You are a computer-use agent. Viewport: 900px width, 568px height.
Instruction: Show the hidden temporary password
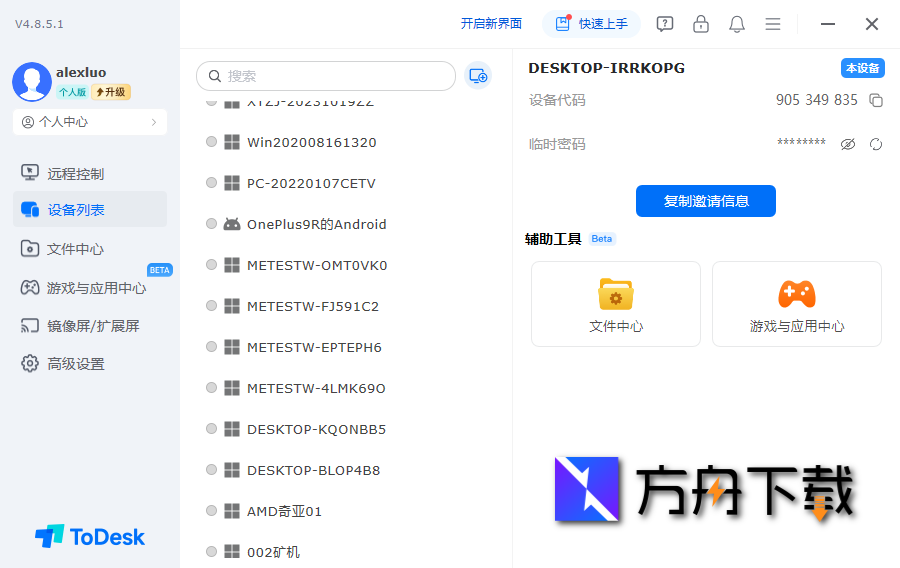[848, 144]
